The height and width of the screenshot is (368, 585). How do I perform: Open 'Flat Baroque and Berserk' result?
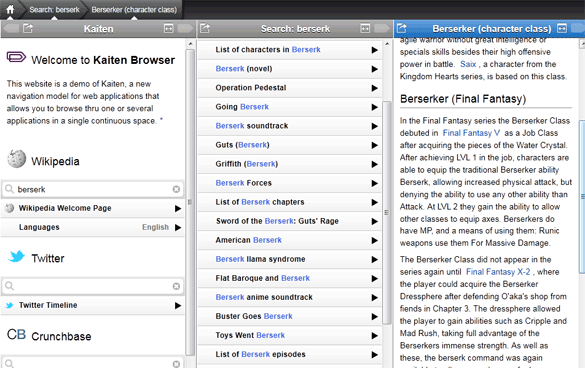(289, 278)
